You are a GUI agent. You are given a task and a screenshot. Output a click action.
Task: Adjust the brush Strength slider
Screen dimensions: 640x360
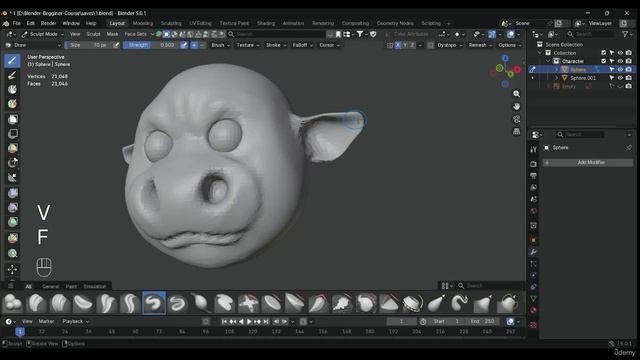151,45
